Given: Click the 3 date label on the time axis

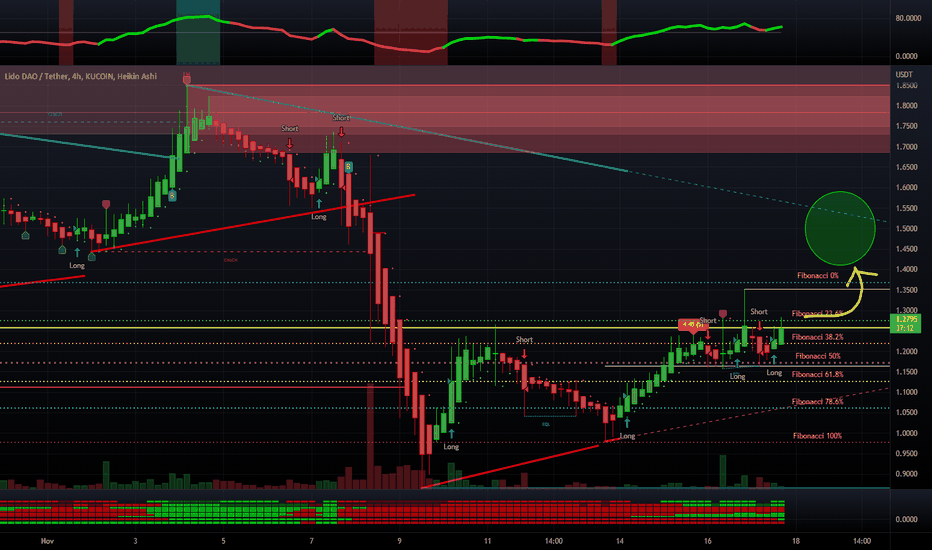Looking at the screenshot, I should click(x=136, y=541).
